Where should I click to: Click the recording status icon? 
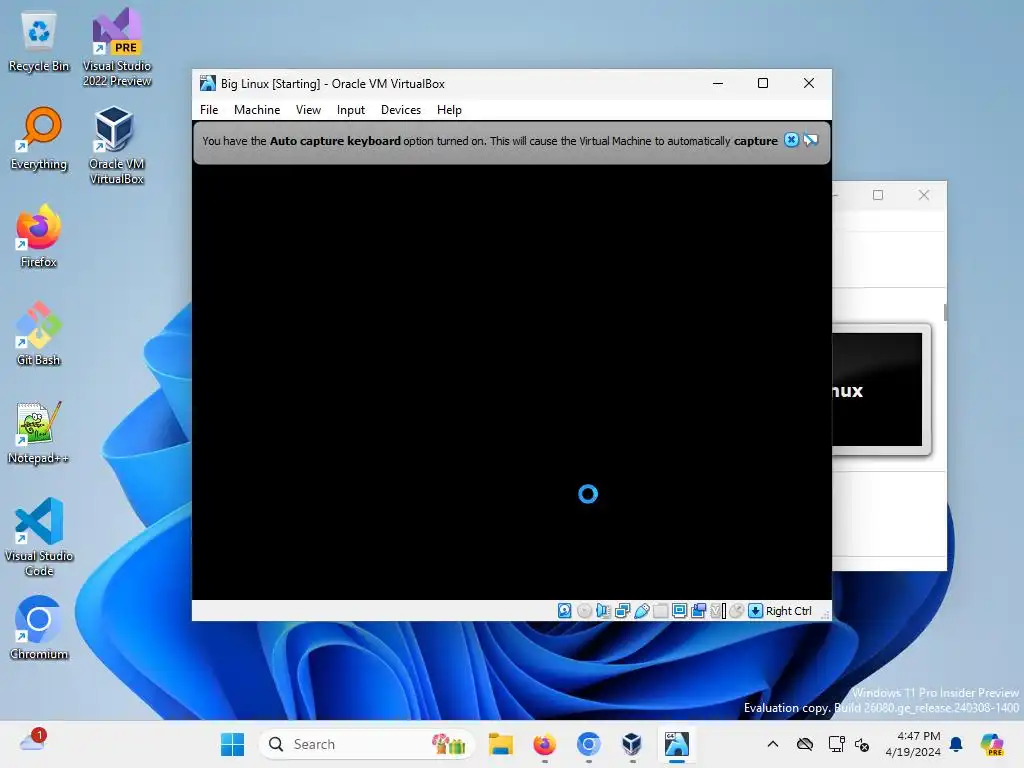[x=698, y=611]
